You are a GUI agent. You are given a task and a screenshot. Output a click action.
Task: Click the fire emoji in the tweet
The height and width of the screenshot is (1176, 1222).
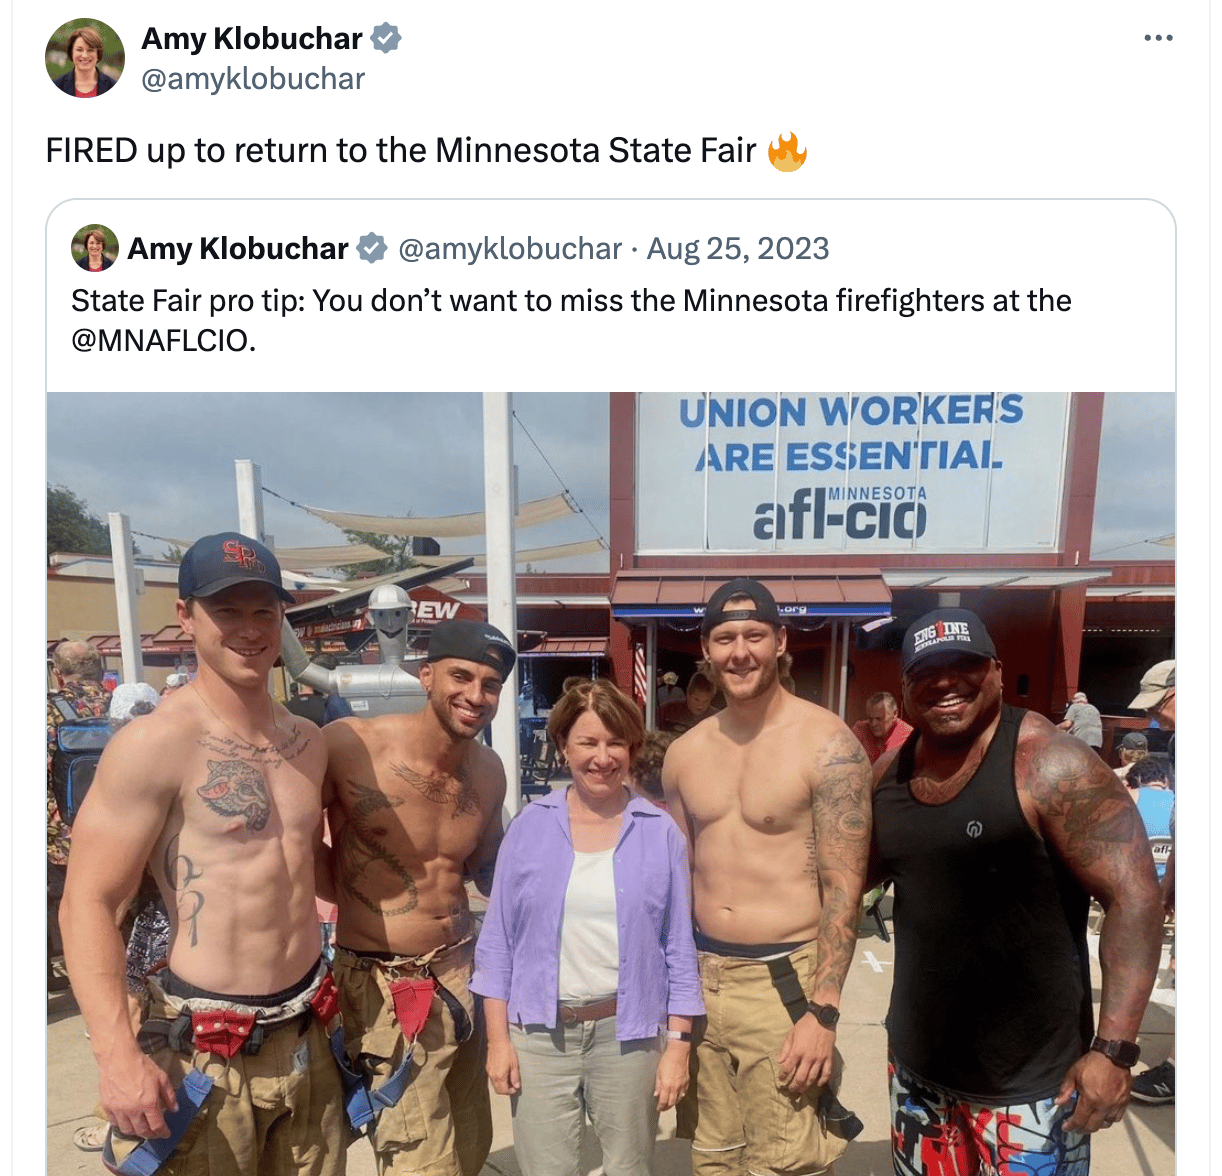[x=787, y=151]
